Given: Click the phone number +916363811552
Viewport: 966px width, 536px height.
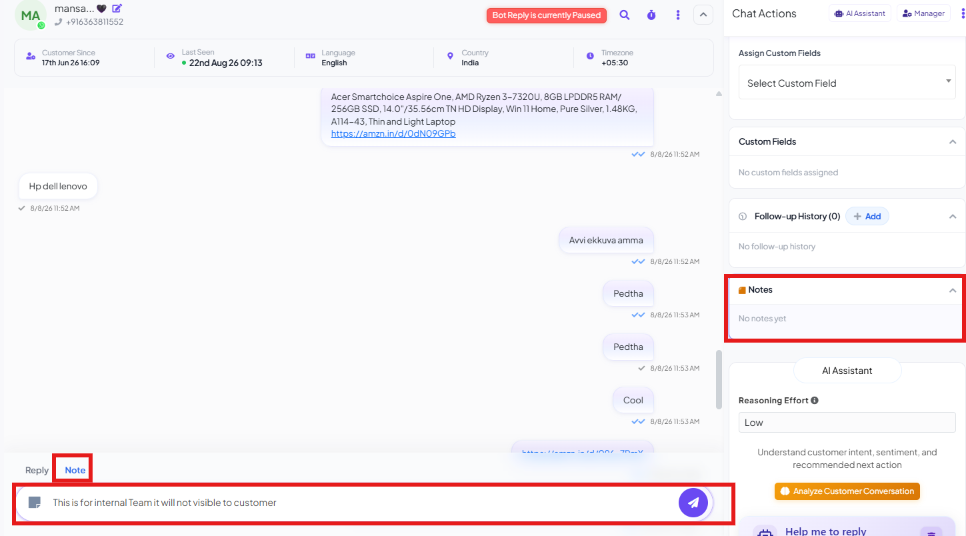Looking at the screenshot, I should click(94, 22).
